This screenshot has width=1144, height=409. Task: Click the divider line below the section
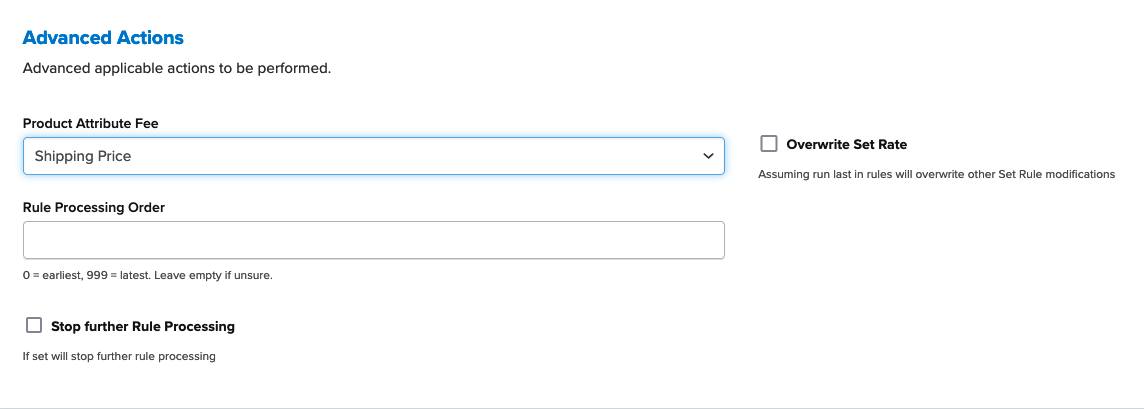[572, 407]
